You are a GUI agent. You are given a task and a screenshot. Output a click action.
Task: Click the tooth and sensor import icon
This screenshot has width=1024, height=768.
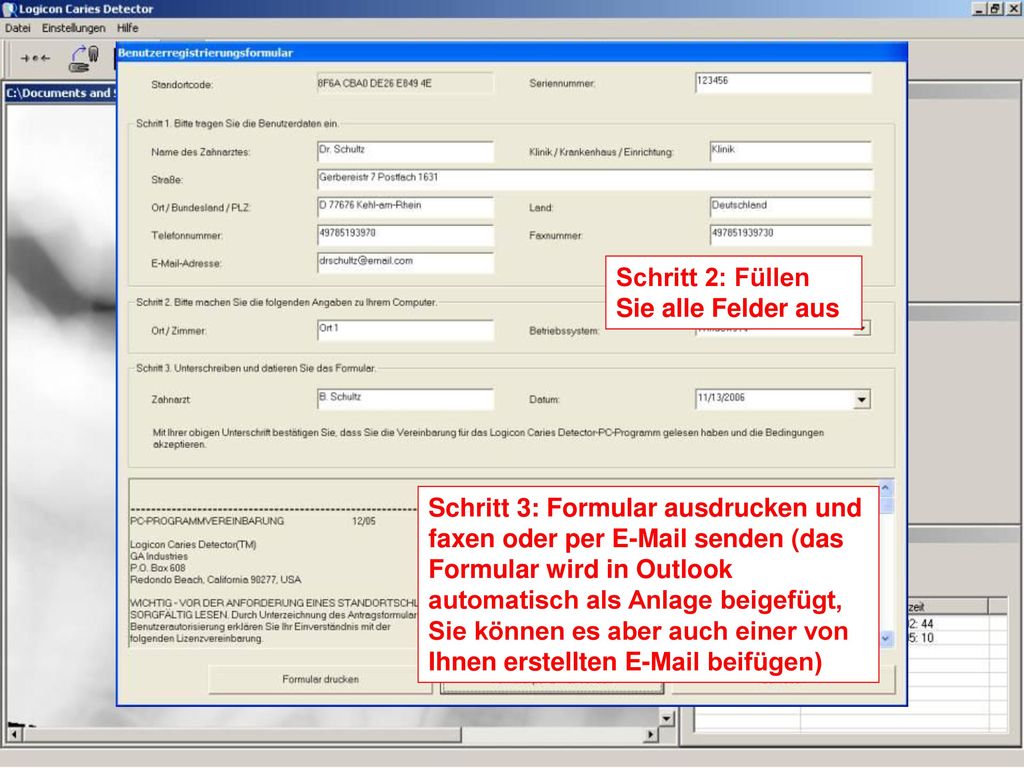pos(84,58)
